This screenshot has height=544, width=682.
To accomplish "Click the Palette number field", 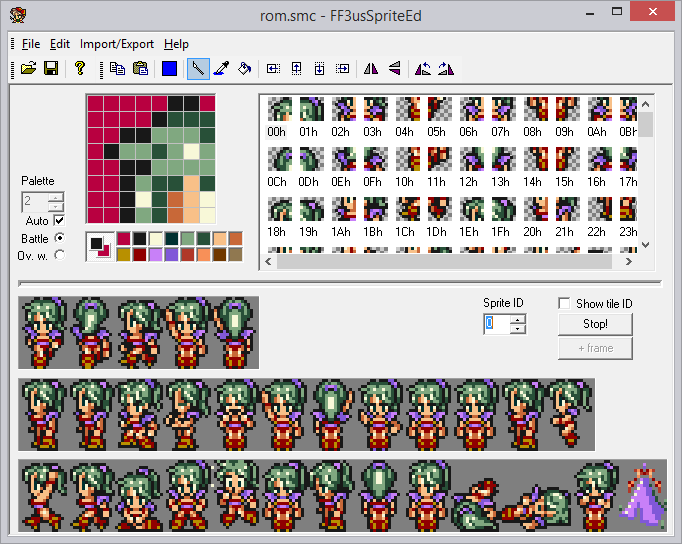I will (35, 202).
